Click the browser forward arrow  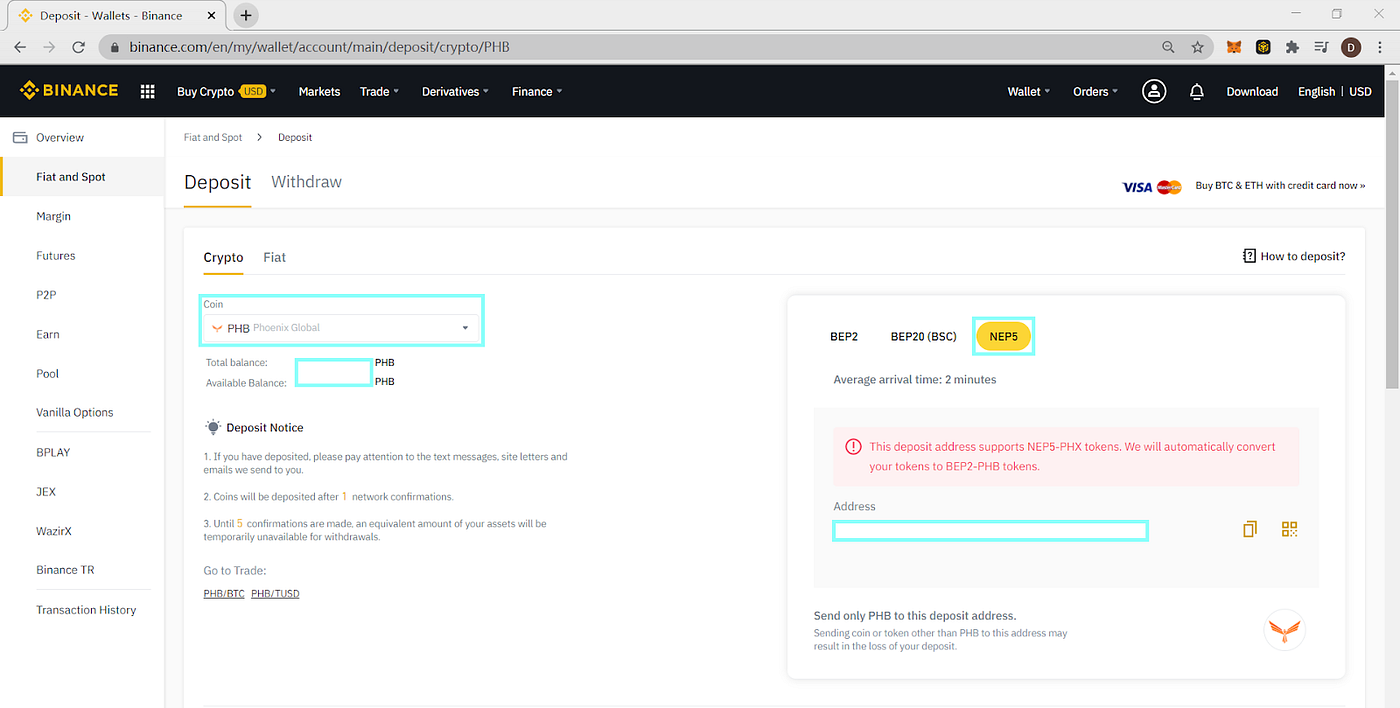(x=49, y=47)
